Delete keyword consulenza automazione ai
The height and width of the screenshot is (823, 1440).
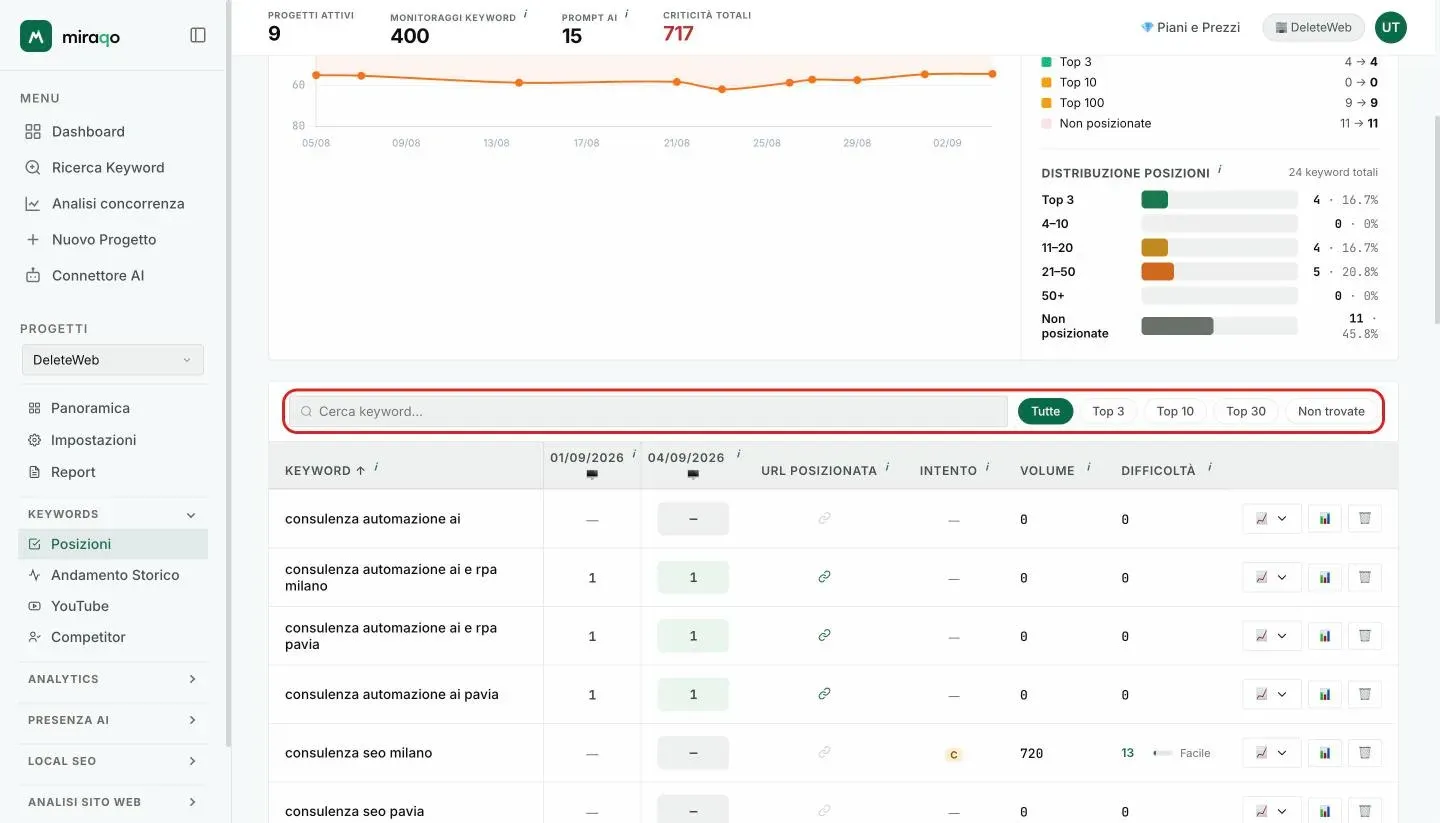click(1365, 519)
